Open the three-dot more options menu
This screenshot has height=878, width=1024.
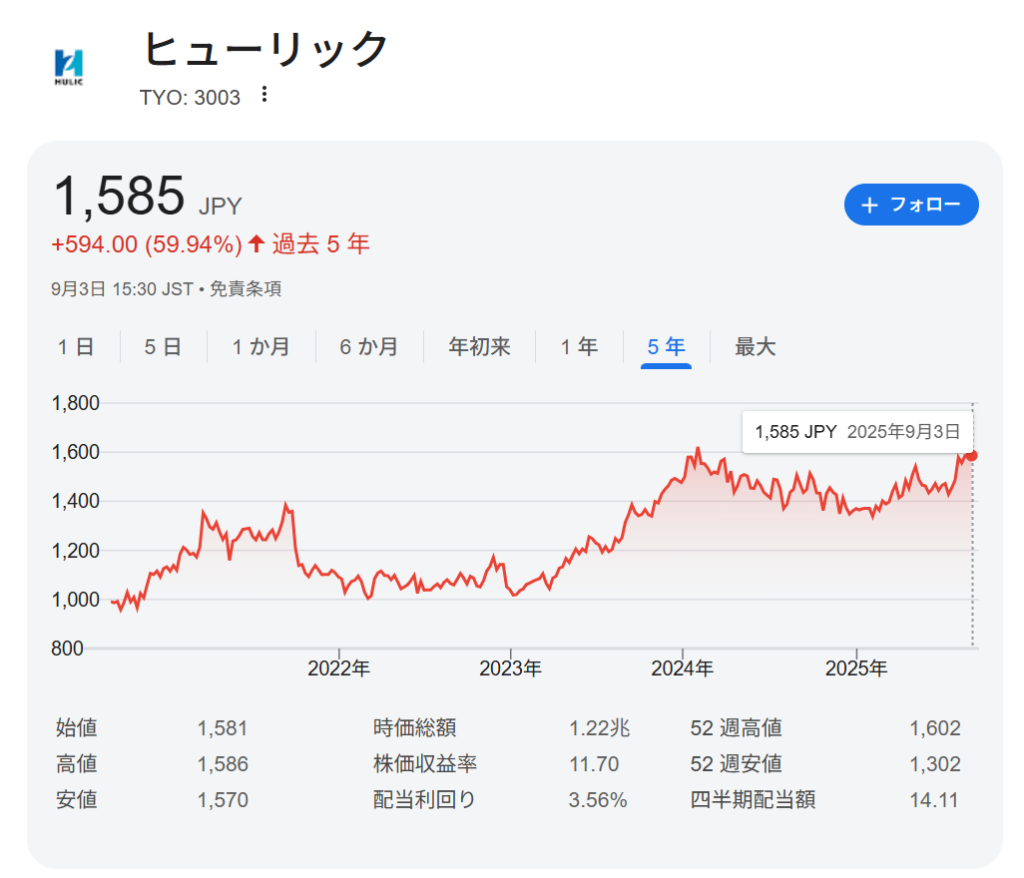(x=264, y=94)
